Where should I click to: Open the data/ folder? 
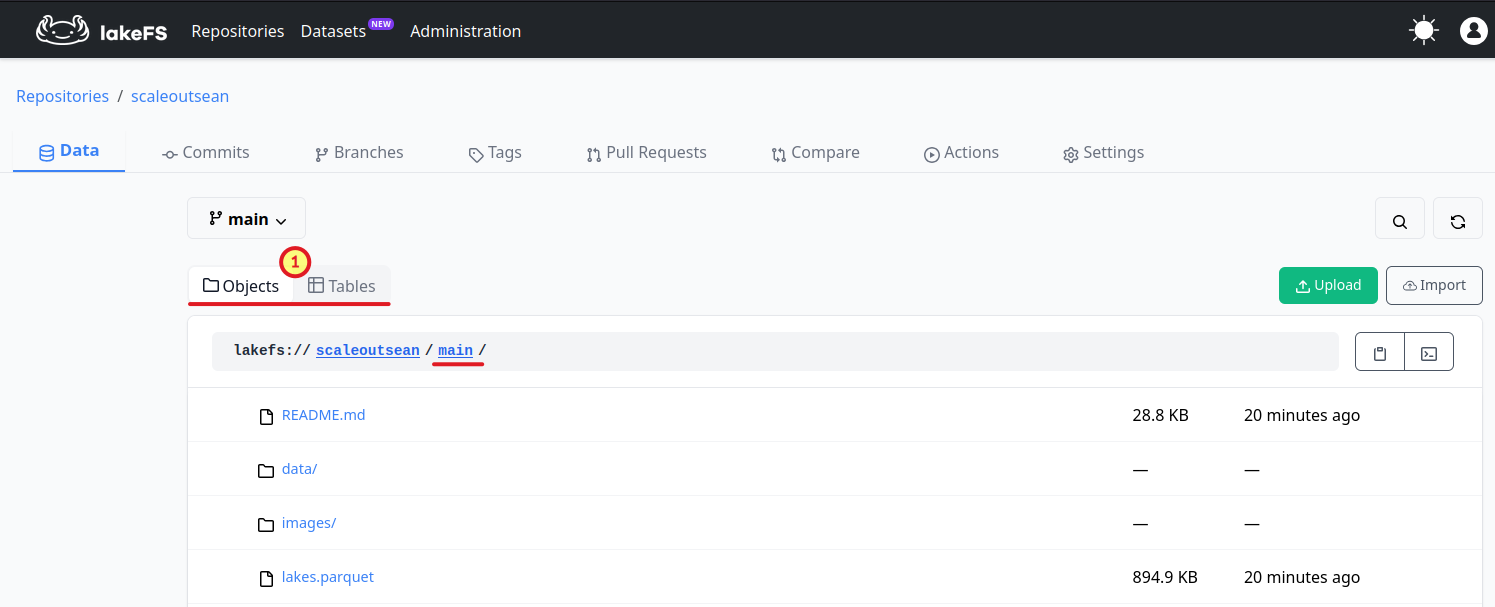tap(299, 469)
